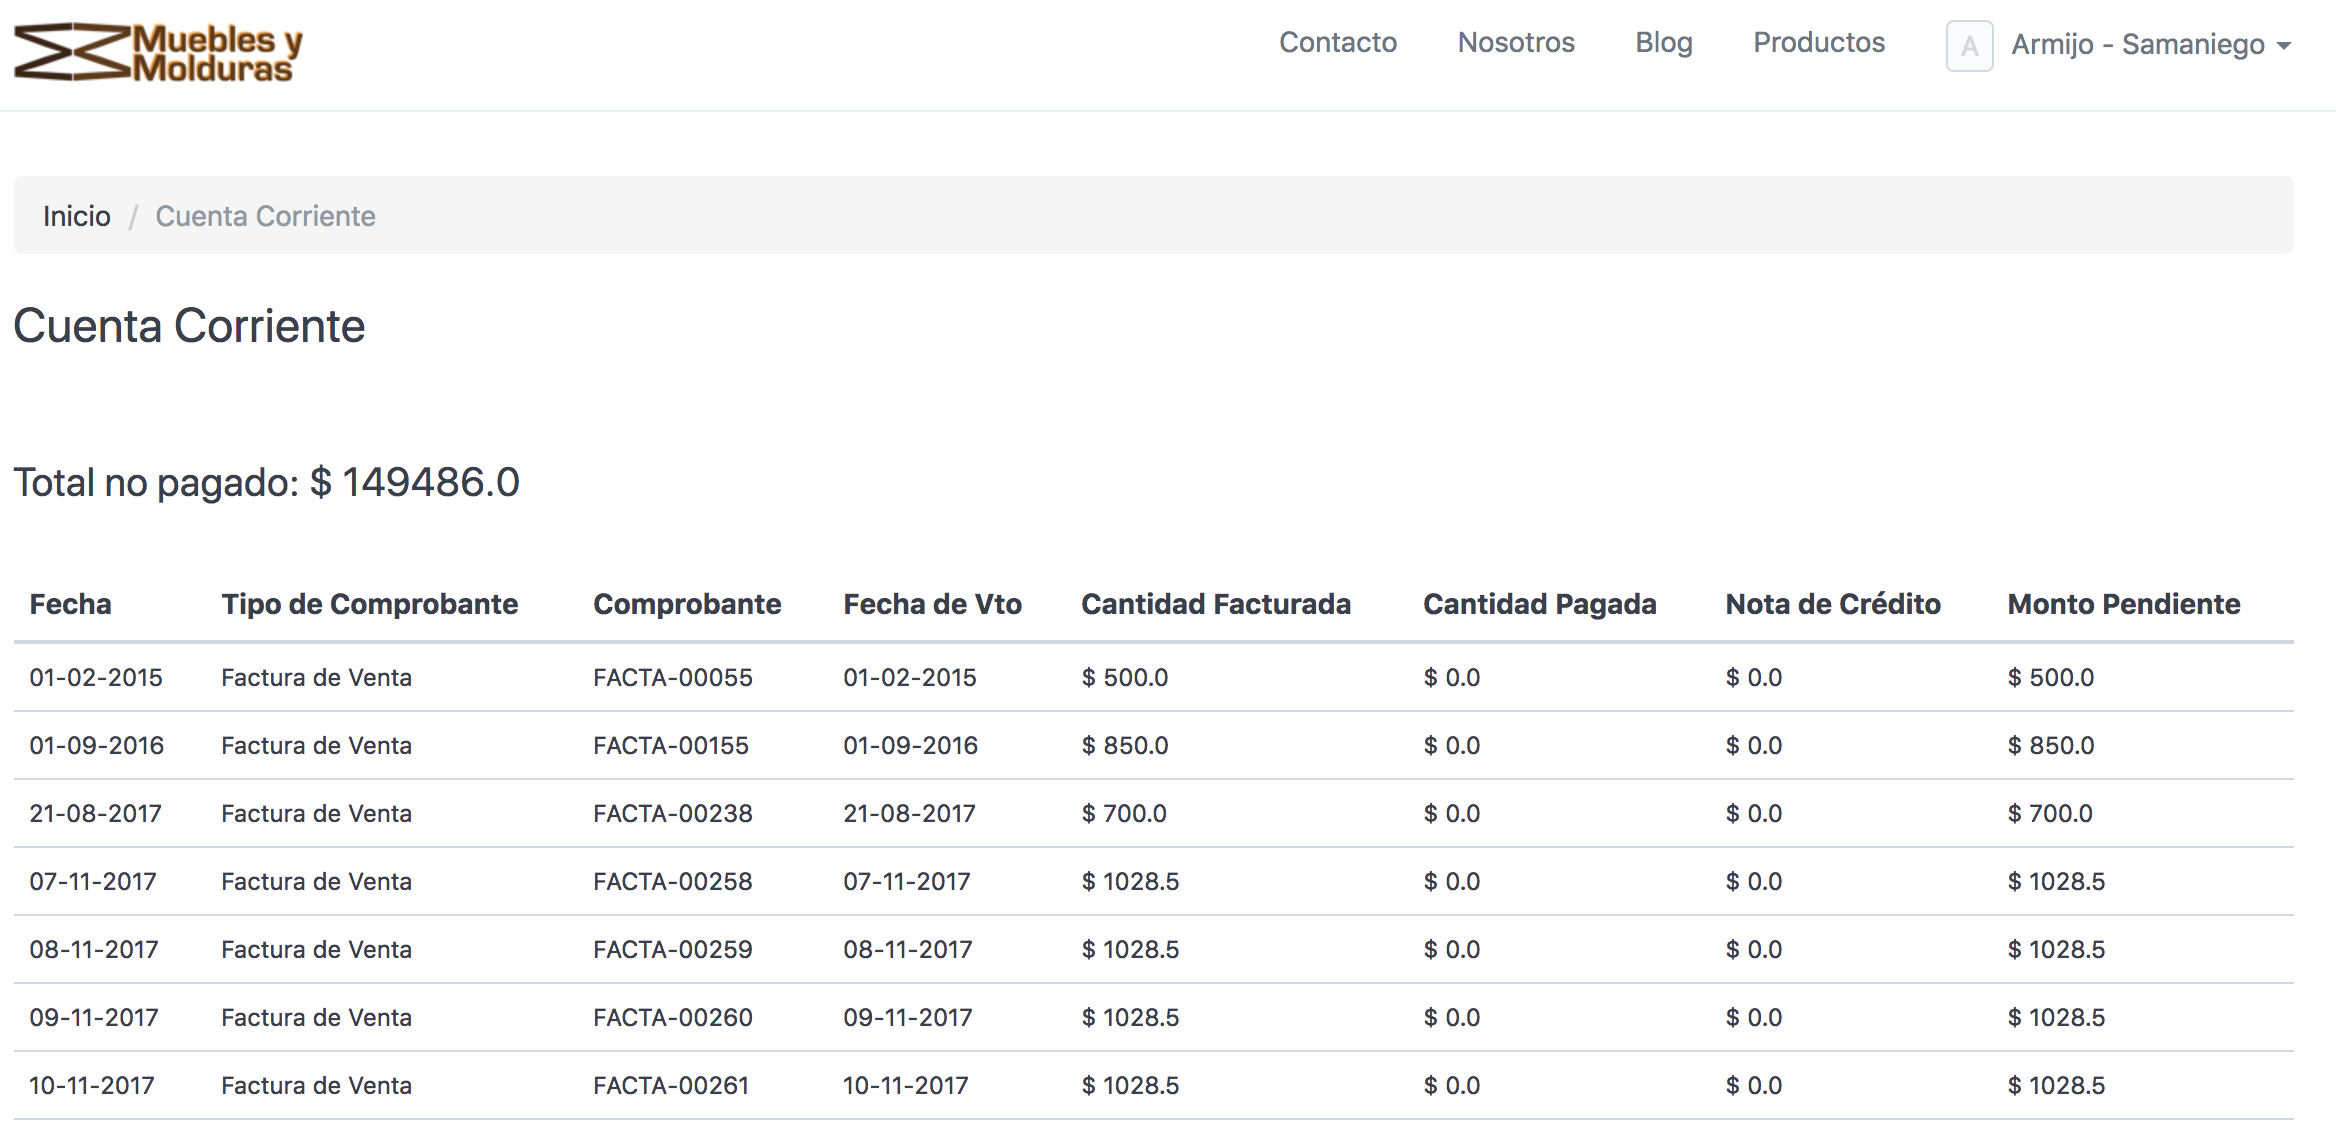Click the FACTA-00260 comprobante cell
Screen dimensions: 2336x1138
(672, 1017)
